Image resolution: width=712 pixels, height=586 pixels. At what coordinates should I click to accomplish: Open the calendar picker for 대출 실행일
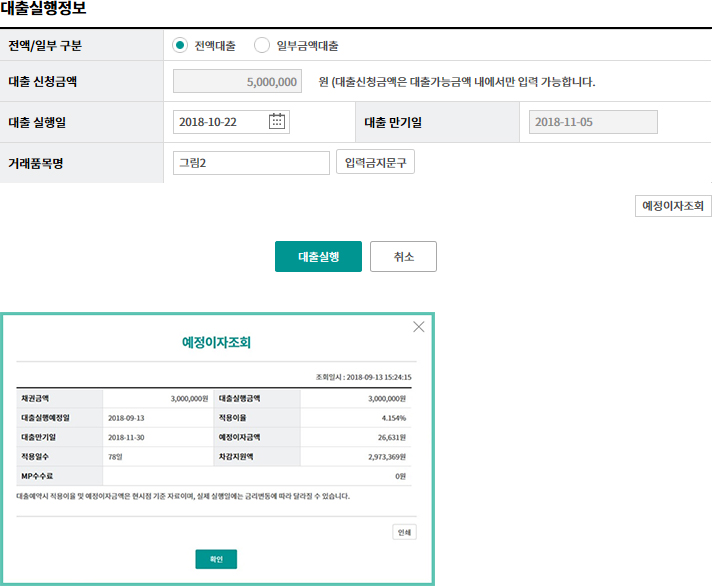(277, 122)
